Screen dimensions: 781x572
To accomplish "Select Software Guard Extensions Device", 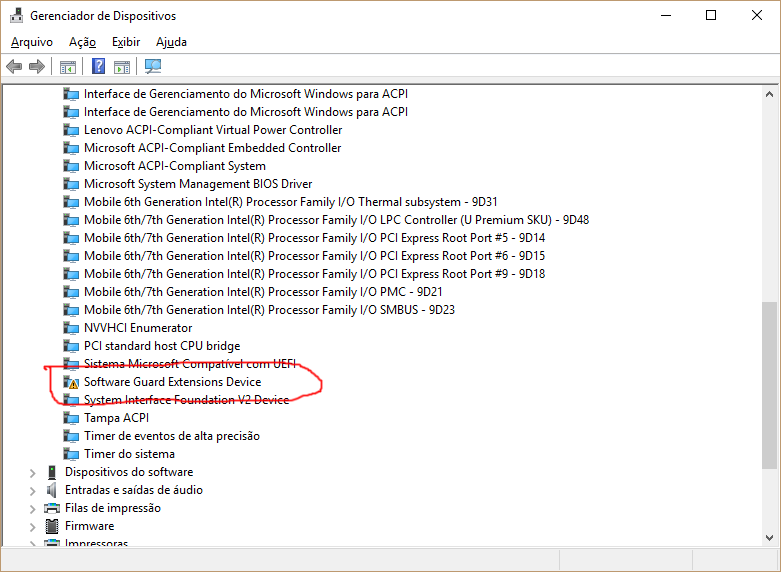I will [x=172, y=382].
